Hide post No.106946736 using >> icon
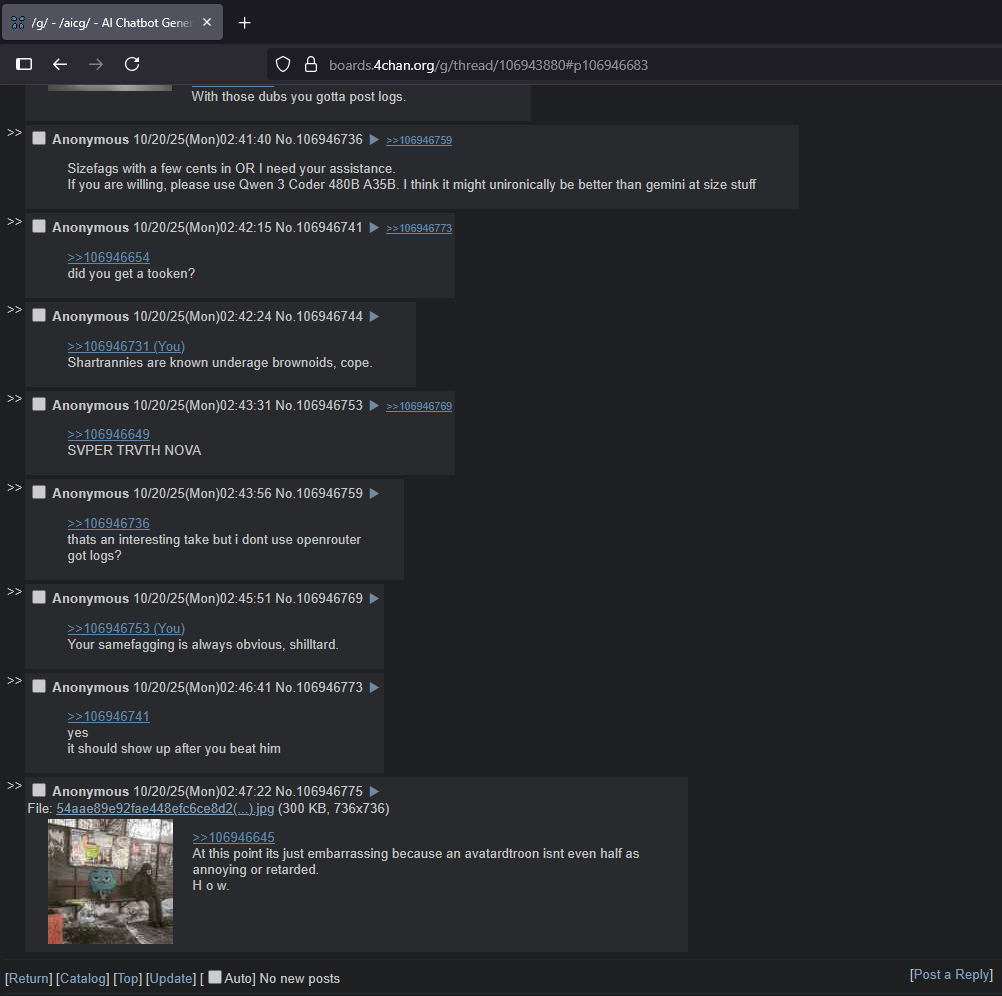The height and width of the screenshot is (996, 1002). tap(14, 133)
